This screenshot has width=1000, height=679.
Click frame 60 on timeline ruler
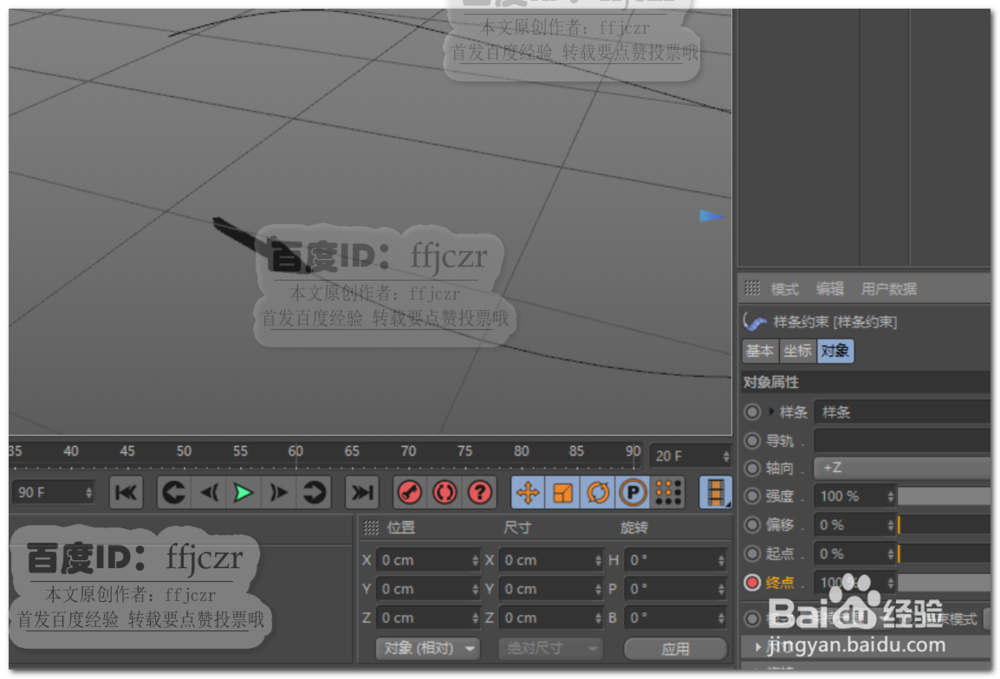(295, 451)
